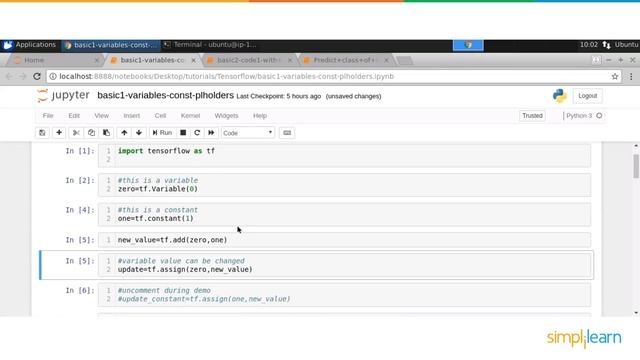The height and width of the screenshot is (360, 640).
Task: Open the Chrome three-dot menu
Action: click(631, 76)
